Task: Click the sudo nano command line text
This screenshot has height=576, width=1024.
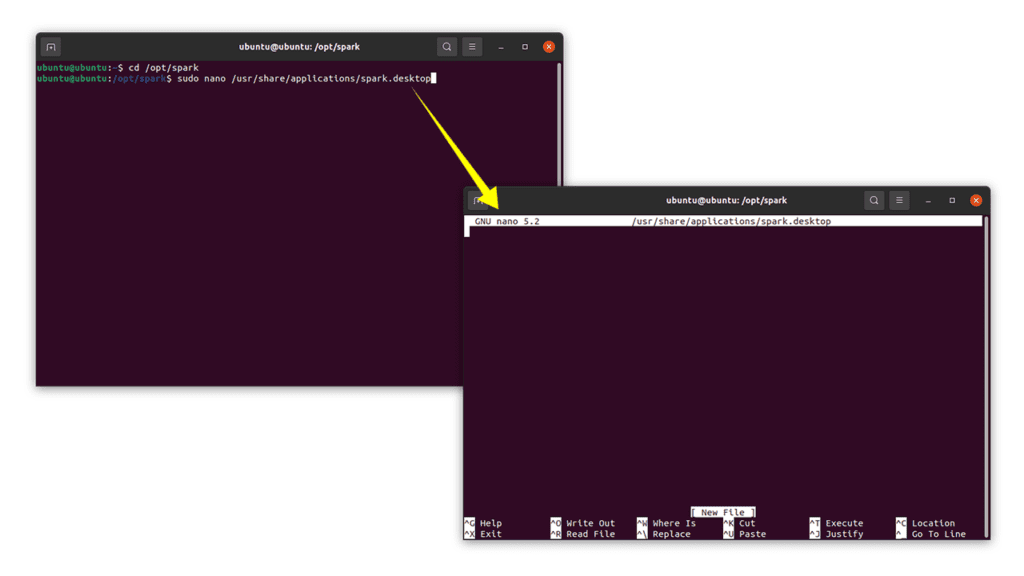Action: tap(303, 78)
